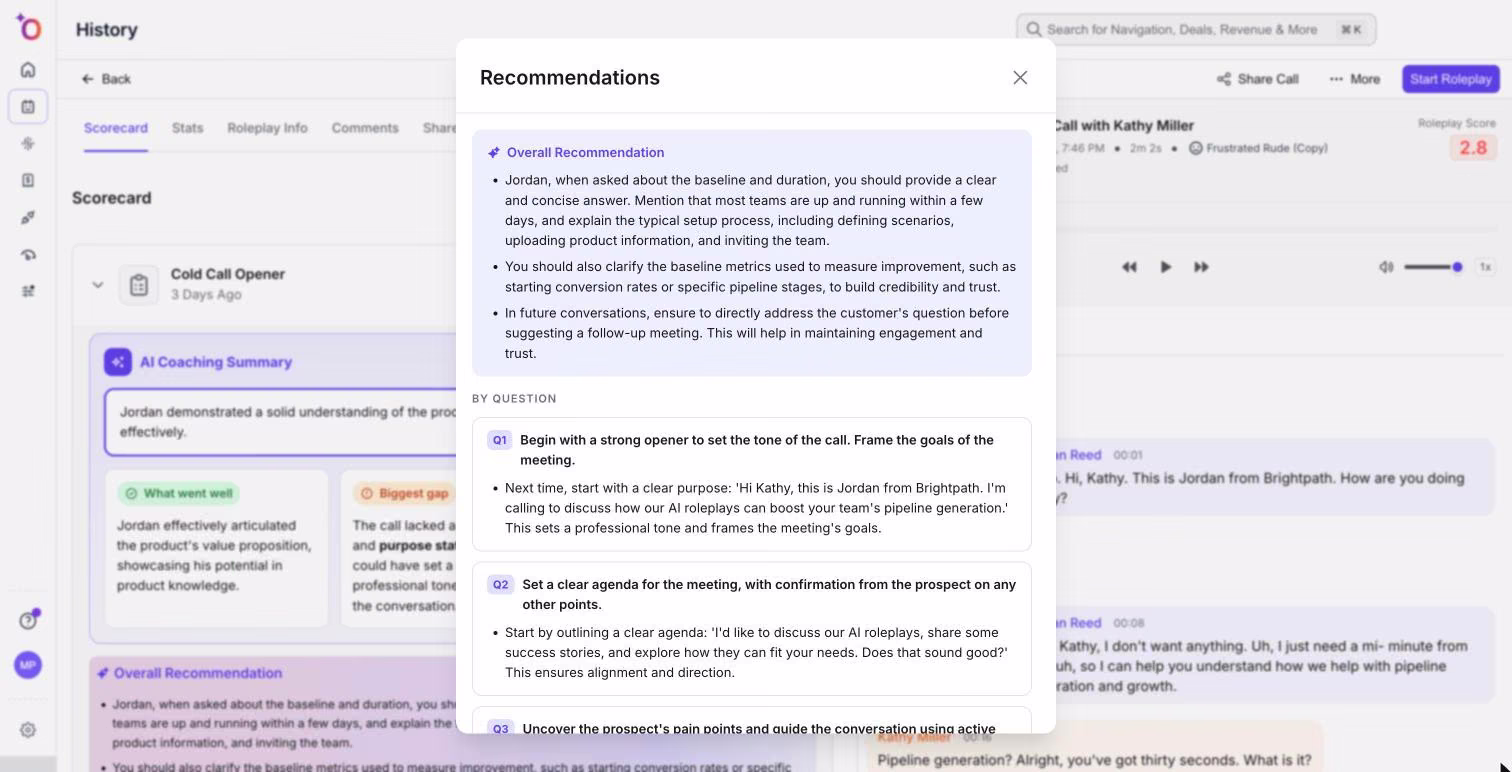Click the Q2 clear agenda recommendation

pyautogui.click(x=752, y=629)
